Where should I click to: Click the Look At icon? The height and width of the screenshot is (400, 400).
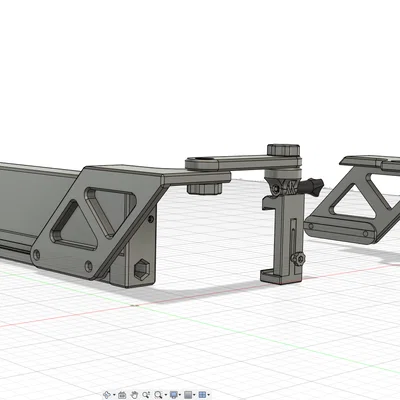coord(122,395)
